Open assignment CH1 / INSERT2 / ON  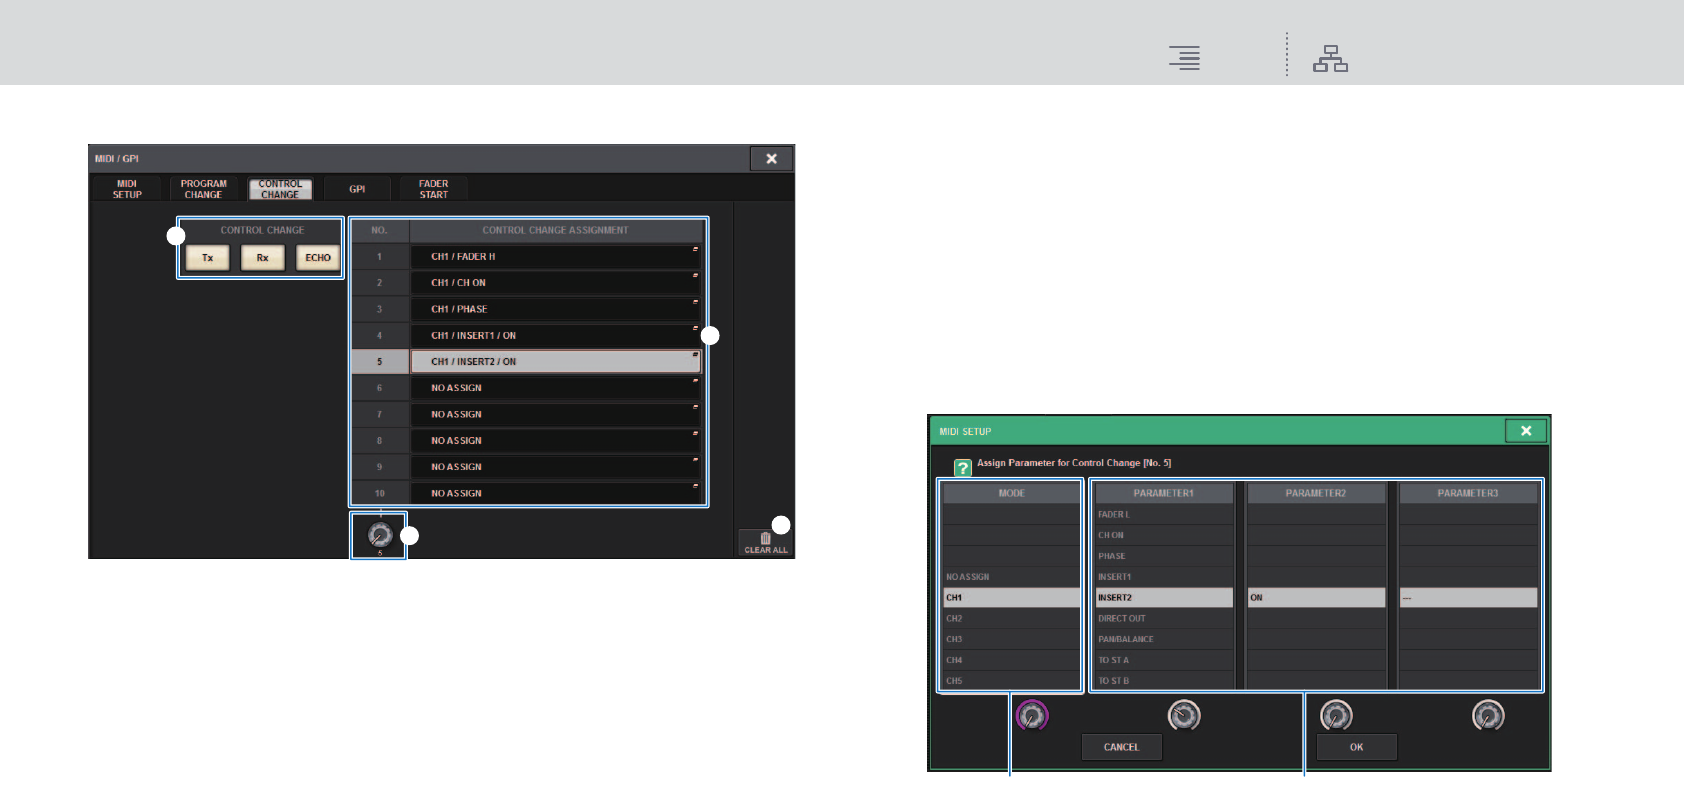pos(556,362)
